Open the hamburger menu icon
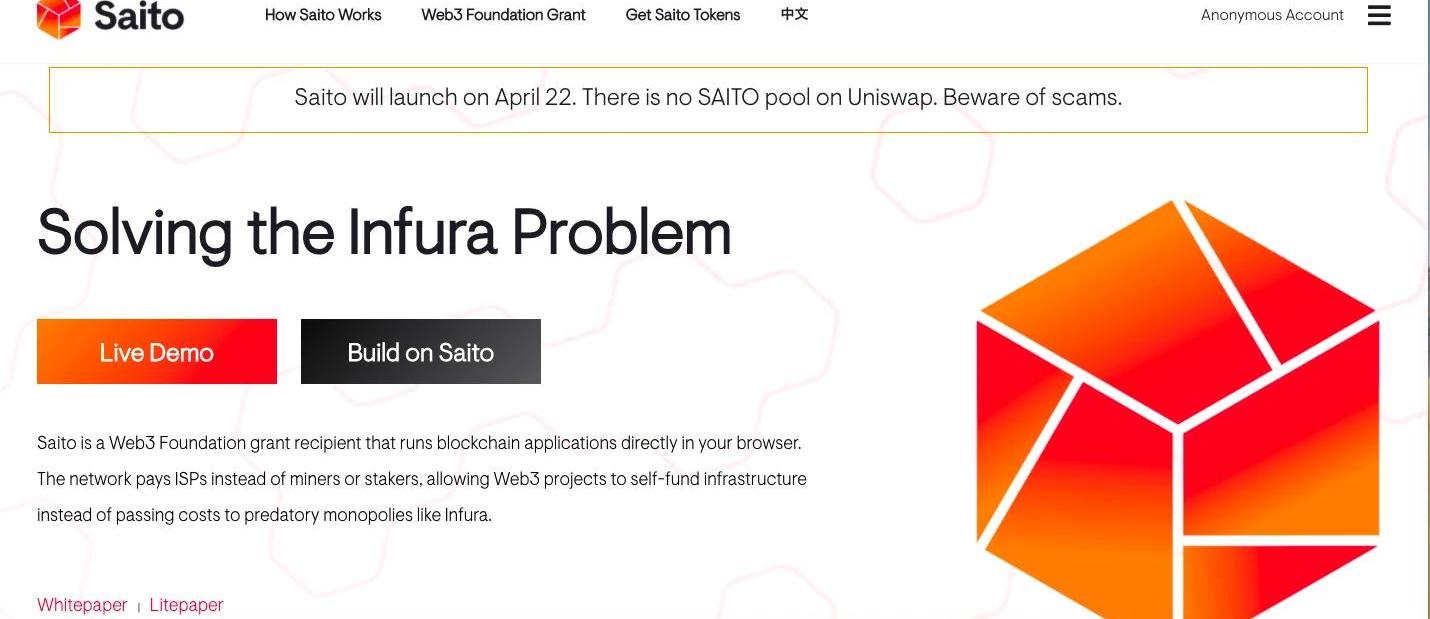The image size is (1430, 619). pos(1379,15)
